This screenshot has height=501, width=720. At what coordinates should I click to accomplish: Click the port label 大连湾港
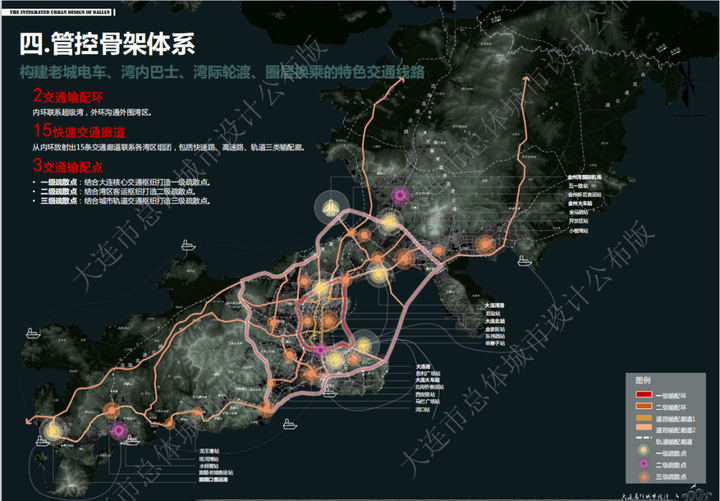point(495,305)
